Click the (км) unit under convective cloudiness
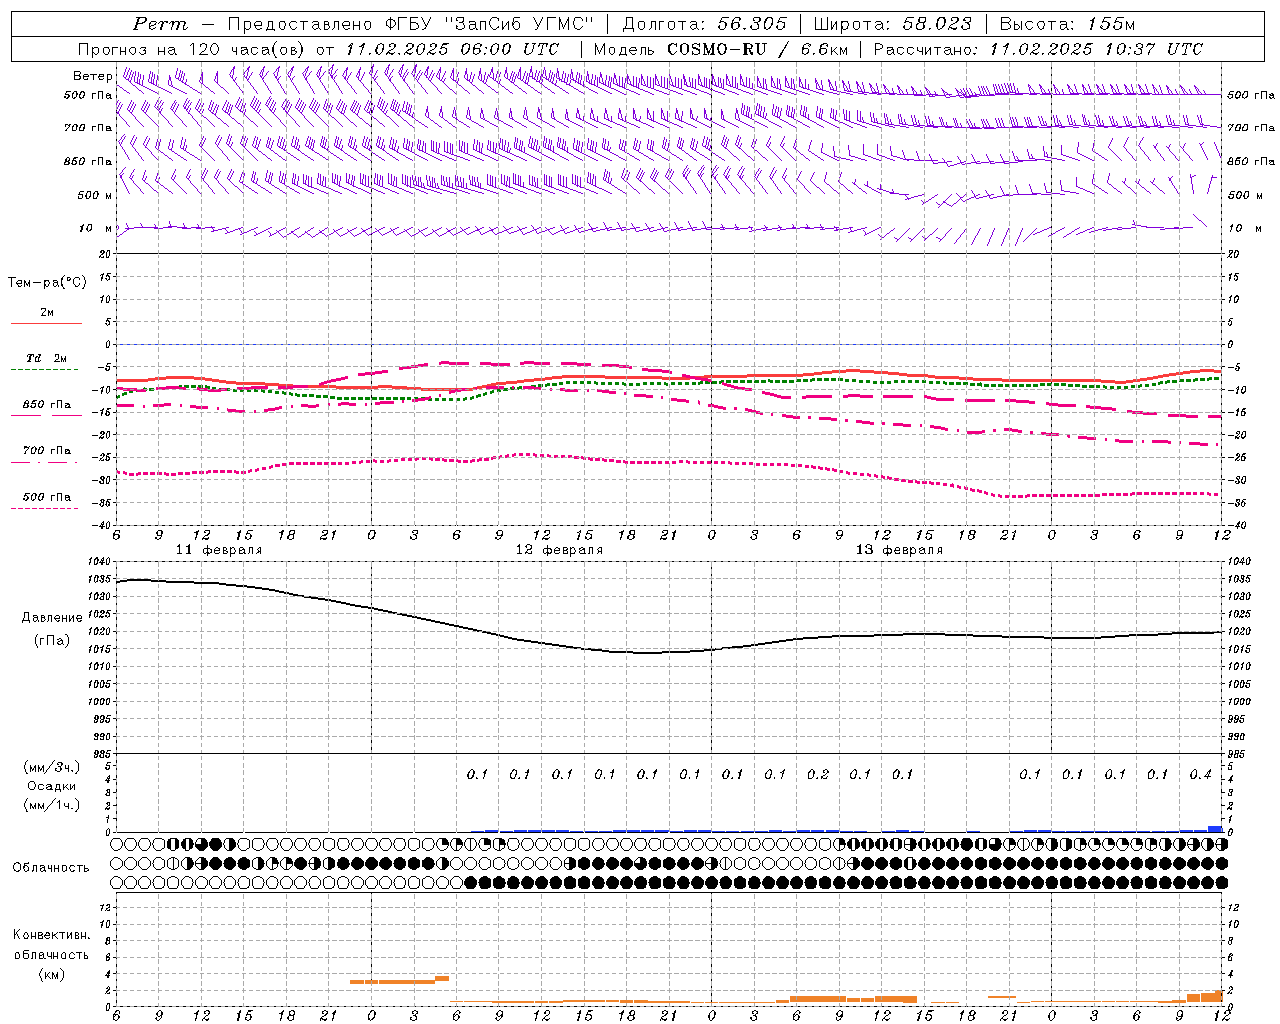 51,974
